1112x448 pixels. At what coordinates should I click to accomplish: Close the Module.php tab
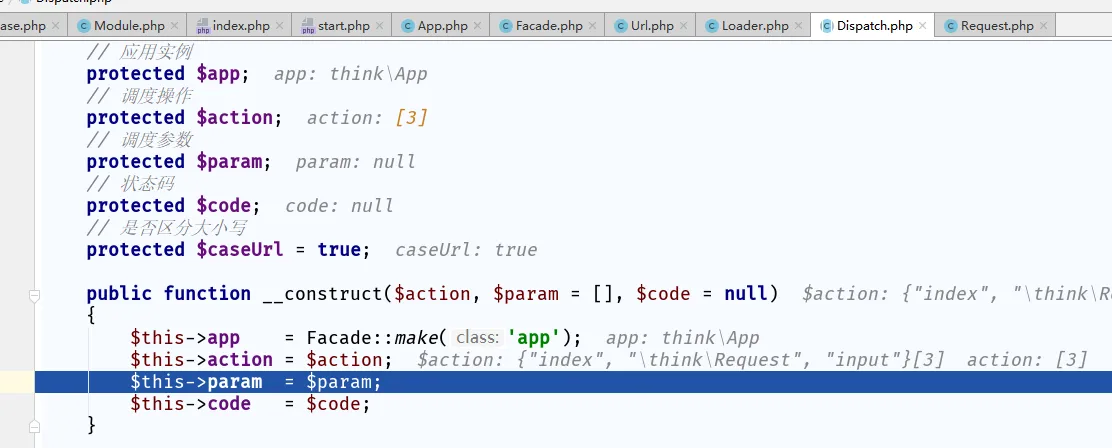(x=176, y=26)
